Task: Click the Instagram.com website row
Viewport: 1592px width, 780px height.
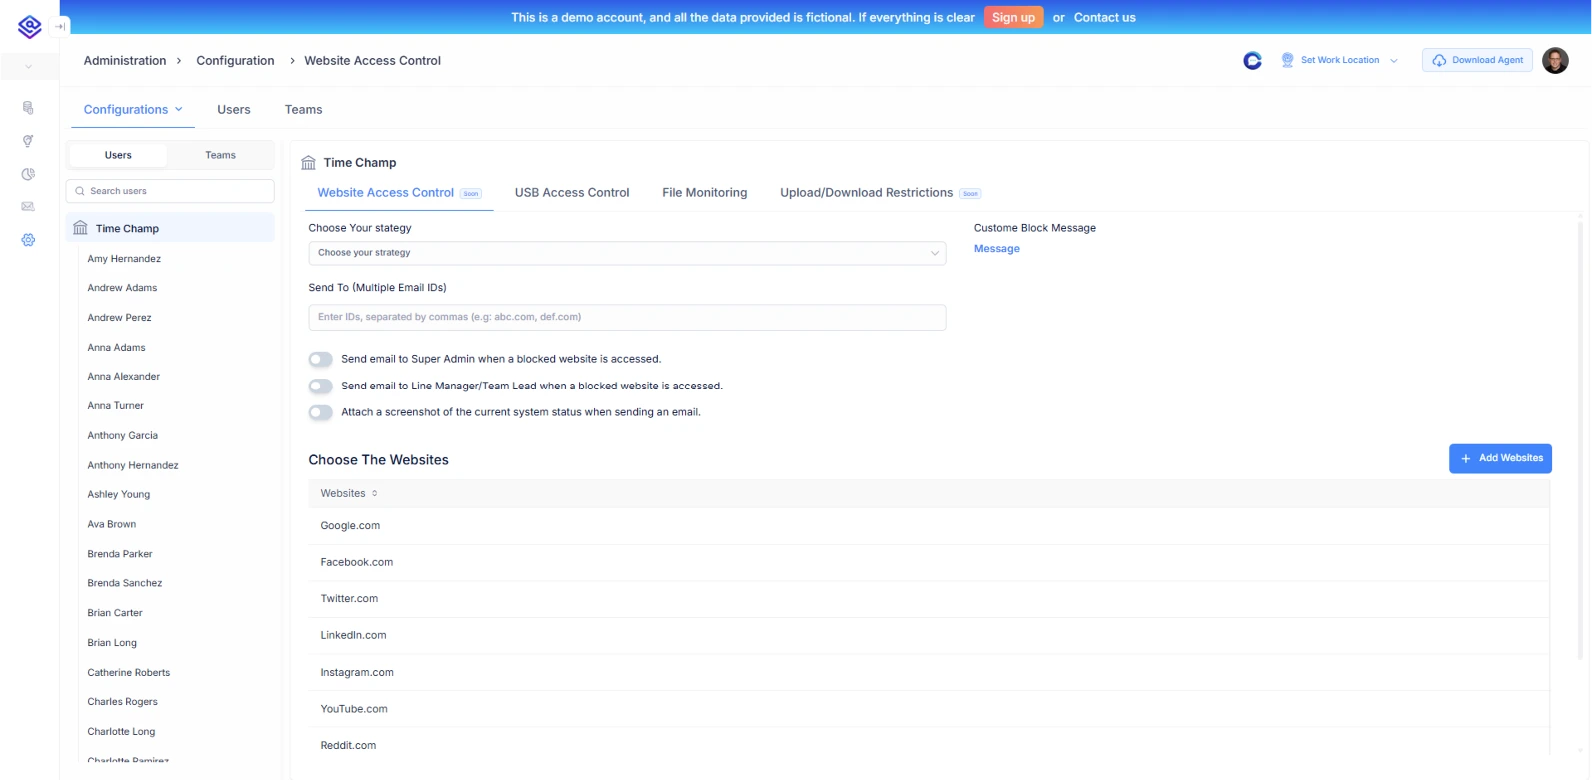Action: pyautogui.click(x=929, y=673)
